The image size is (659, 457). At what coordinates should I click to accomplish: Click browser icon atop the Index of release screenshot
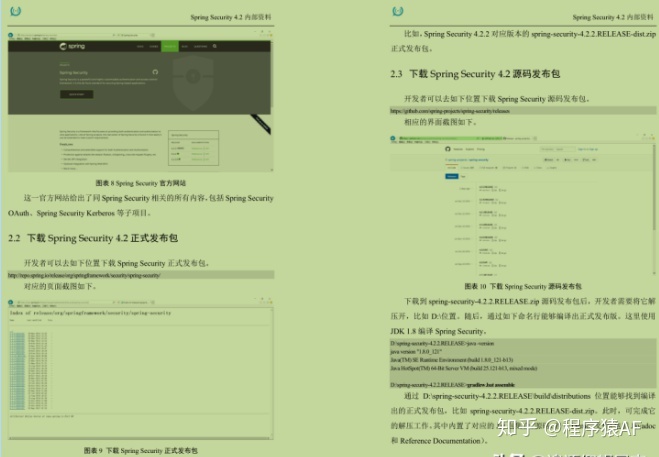11,302
